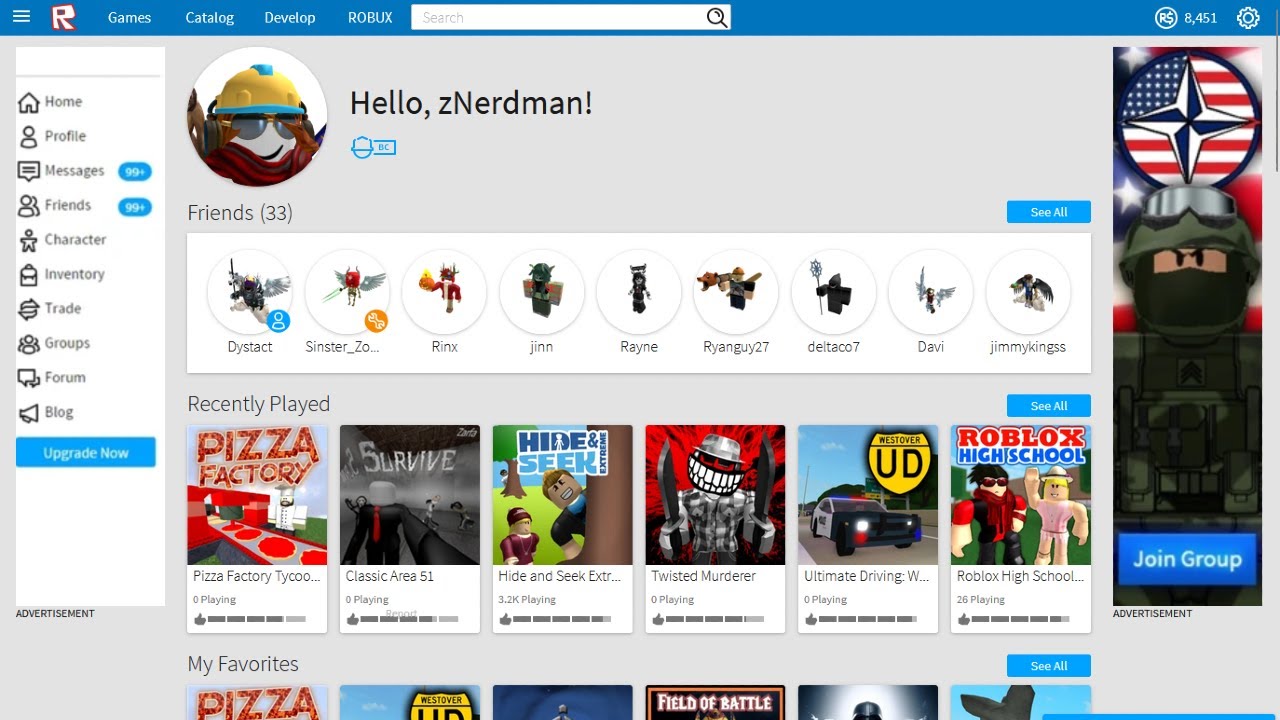
Task: Click the Builders Club badge icon
Action: pyautogui.click(x=373, y=147)
